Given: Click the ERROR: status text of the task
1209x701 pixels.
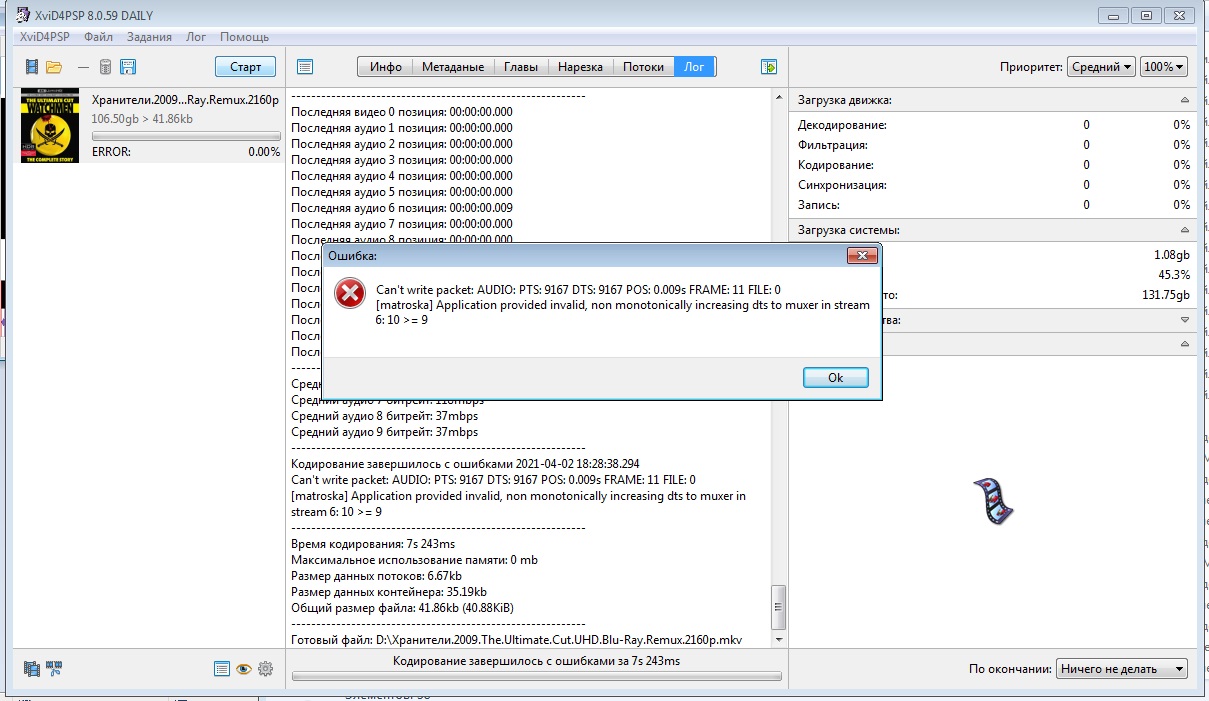Looking at the screenshot, I should tap(111, 152).
